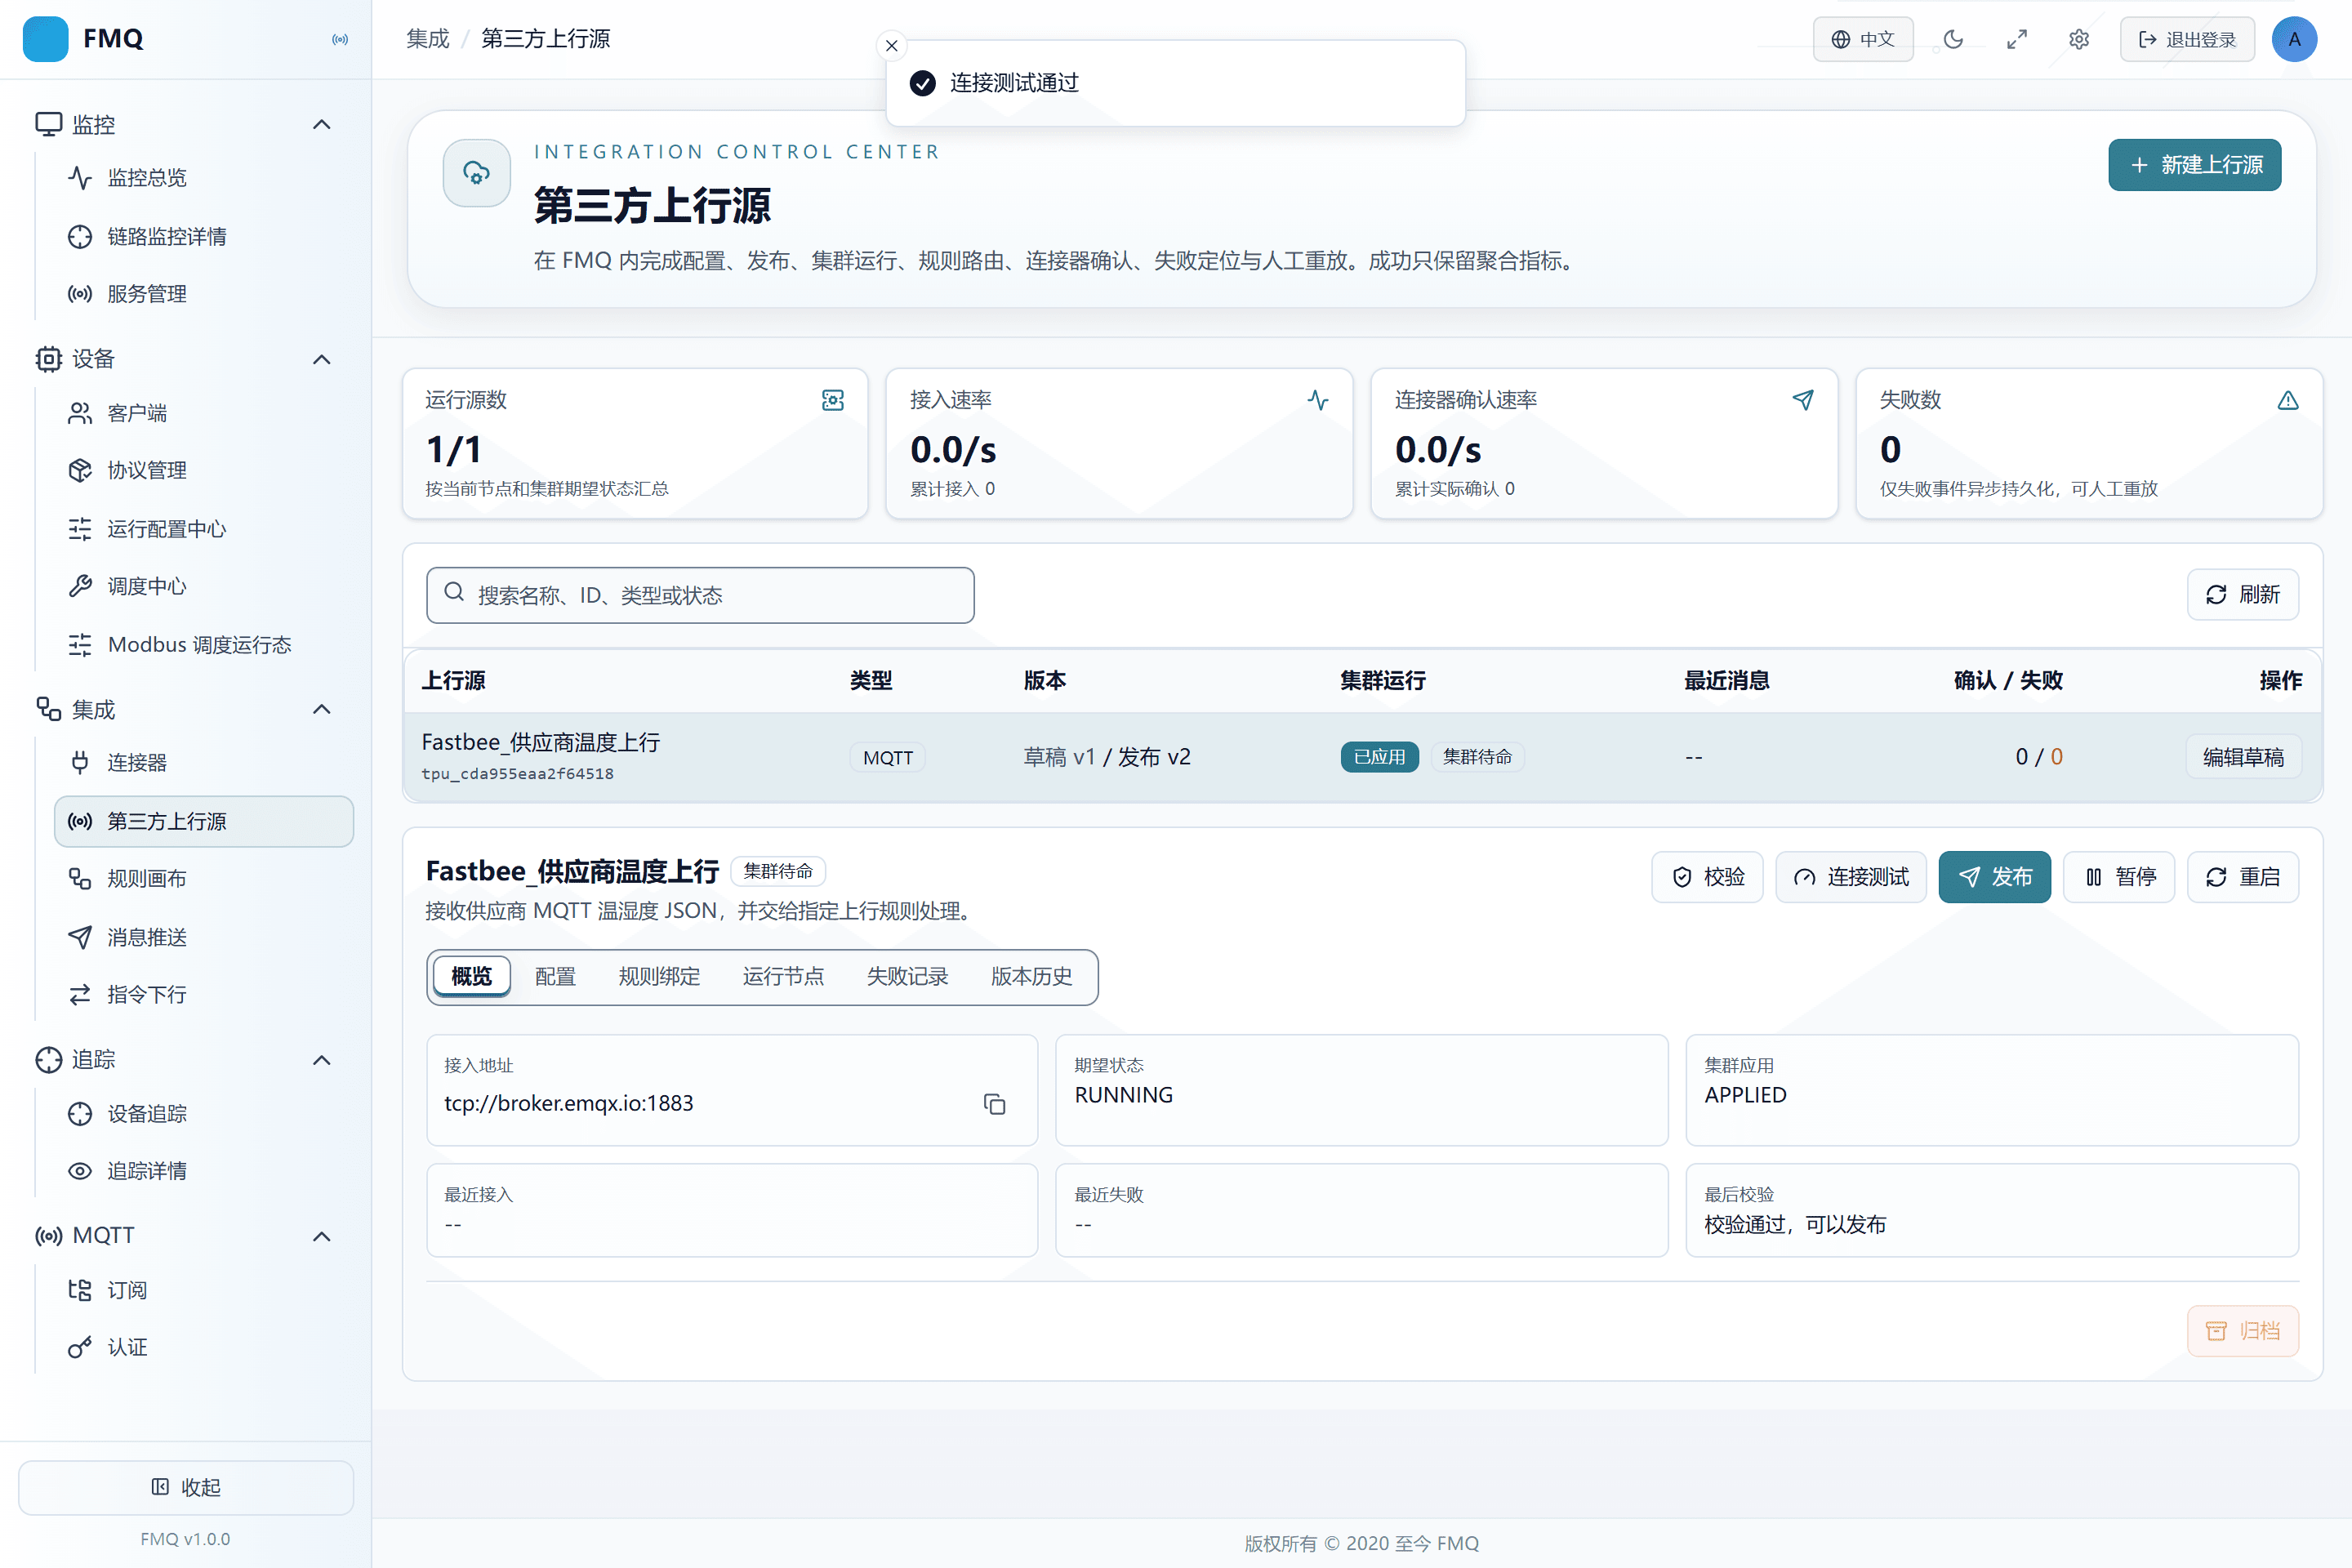This screenshot has width=2352, height=1568.
Task: Click 退出登录 logout button
Action: click(2187, 39)
